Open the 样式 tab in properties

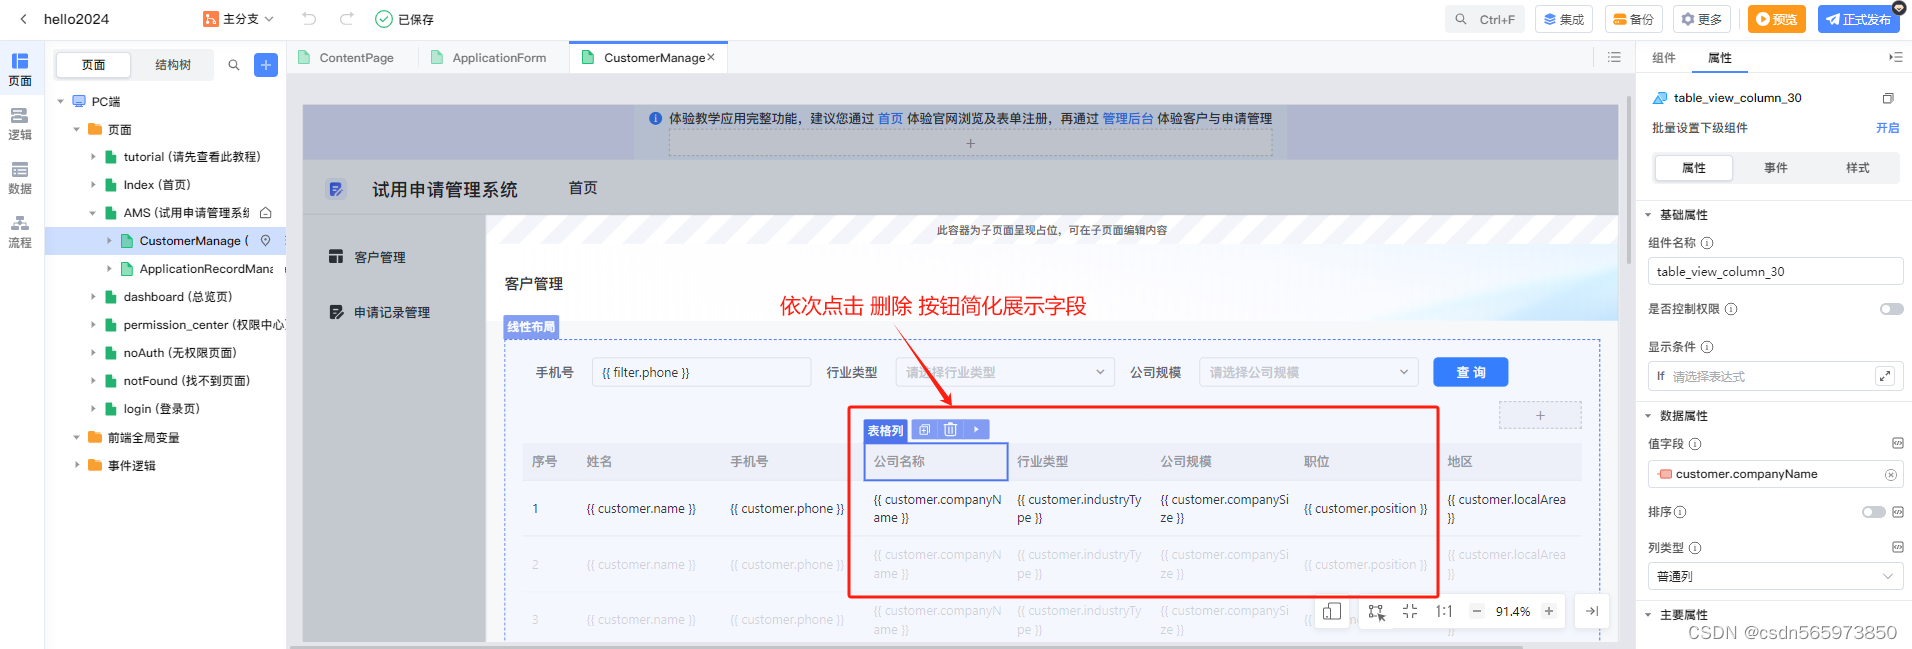(x=1858, y=168)
